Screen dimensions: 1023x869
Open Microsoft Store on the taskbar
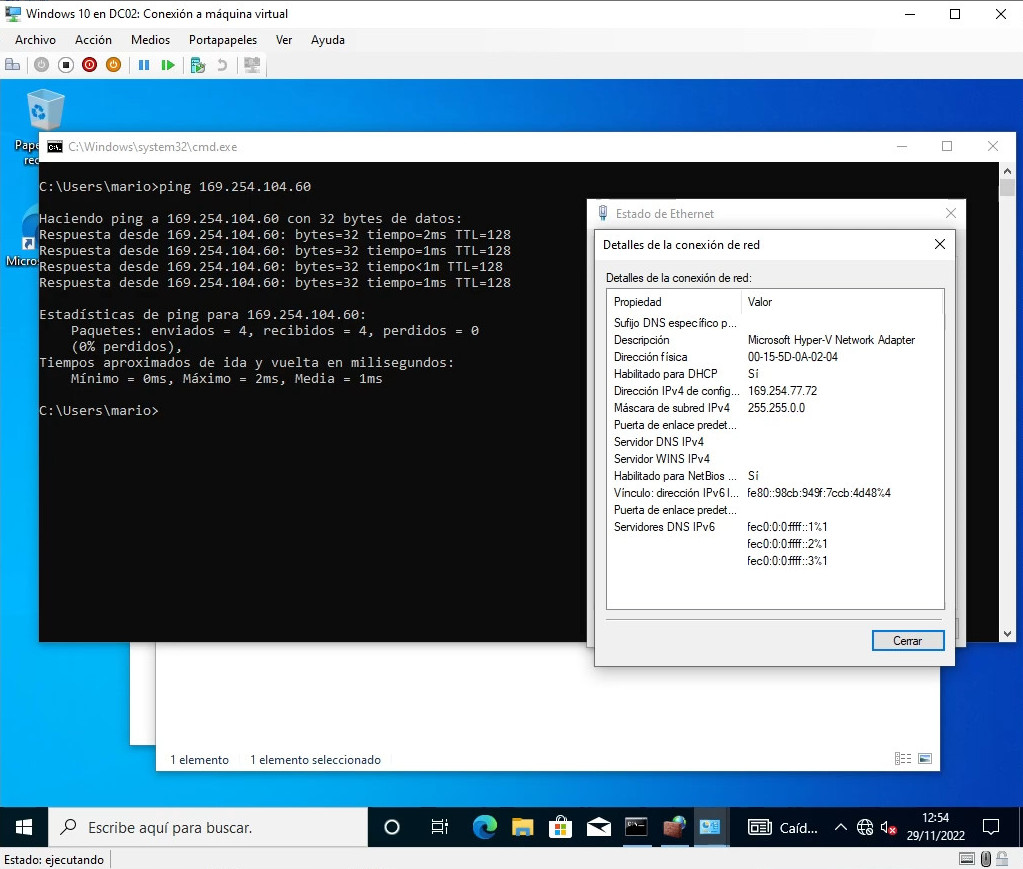pos(561,827)
